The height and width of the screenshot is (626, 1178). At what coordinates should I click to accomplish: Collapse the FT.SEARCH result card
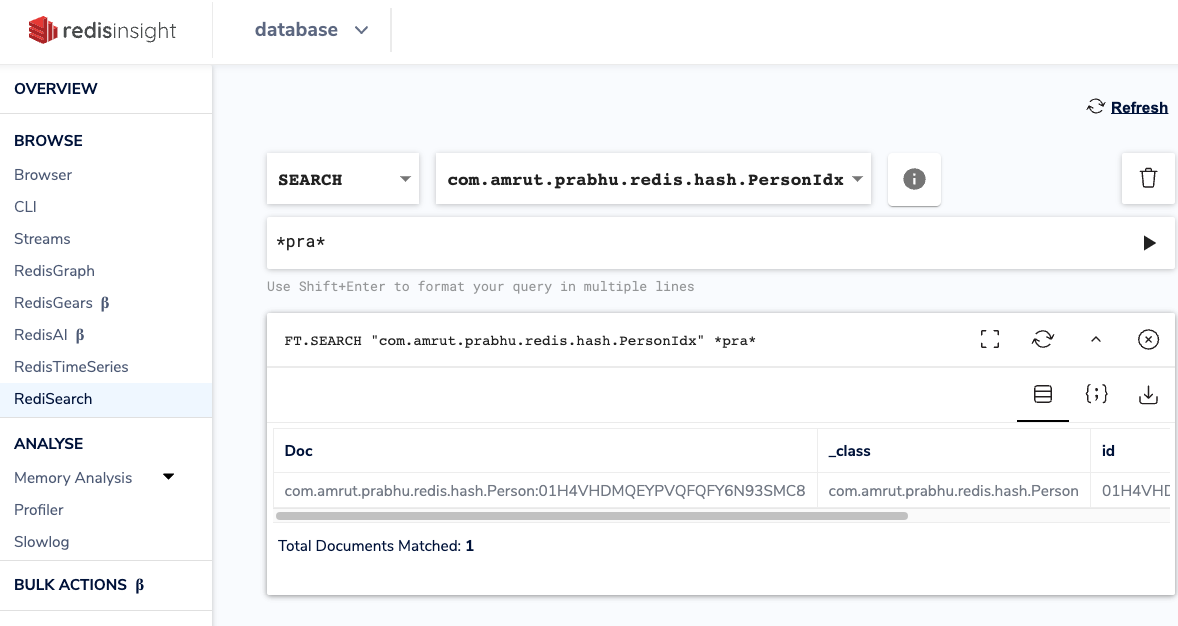click(x=1095, y=340)
